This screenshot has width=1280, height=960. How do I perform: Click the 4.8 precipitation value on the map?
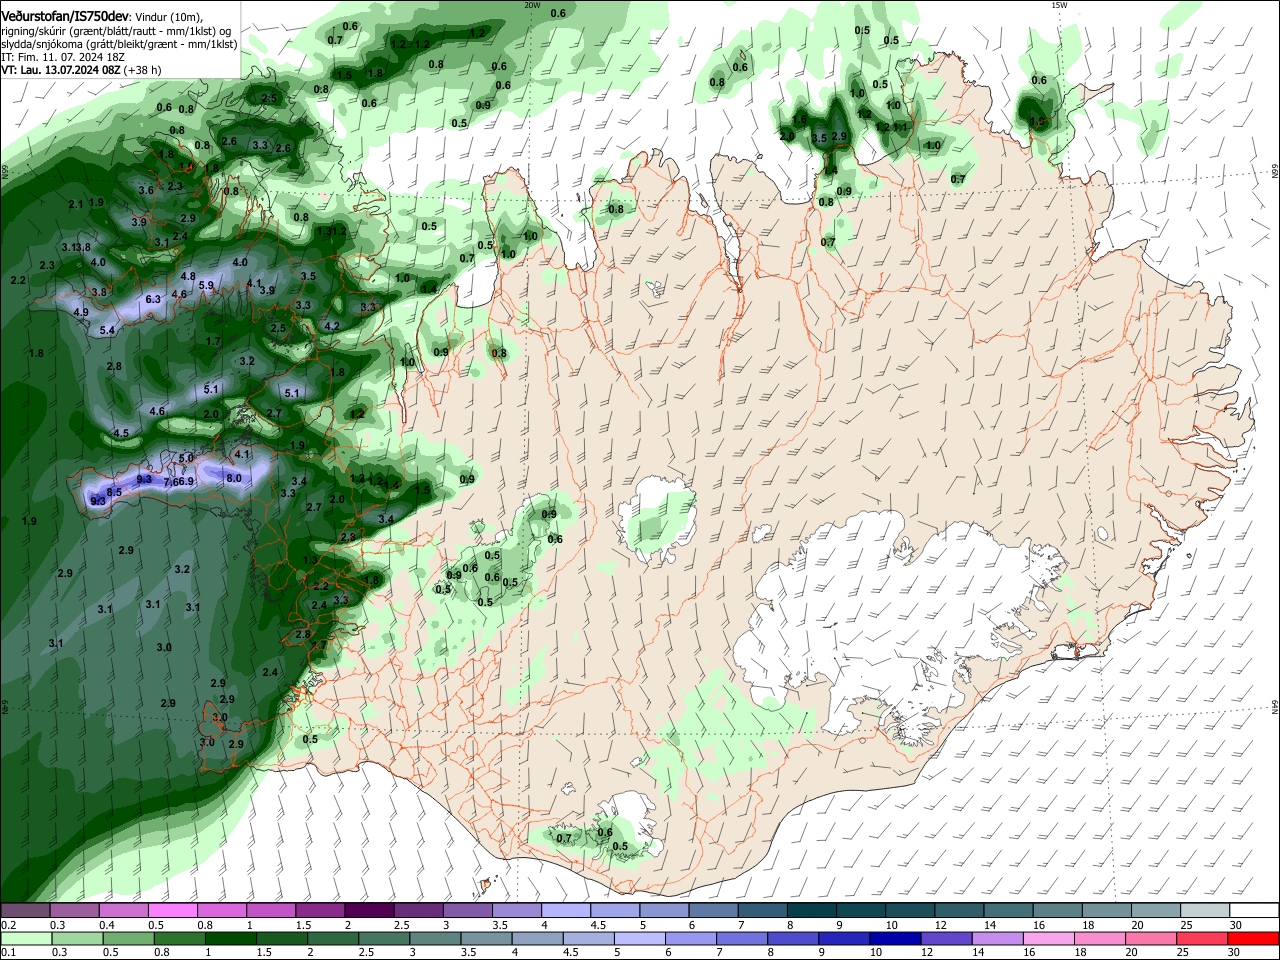coord(188,276)
